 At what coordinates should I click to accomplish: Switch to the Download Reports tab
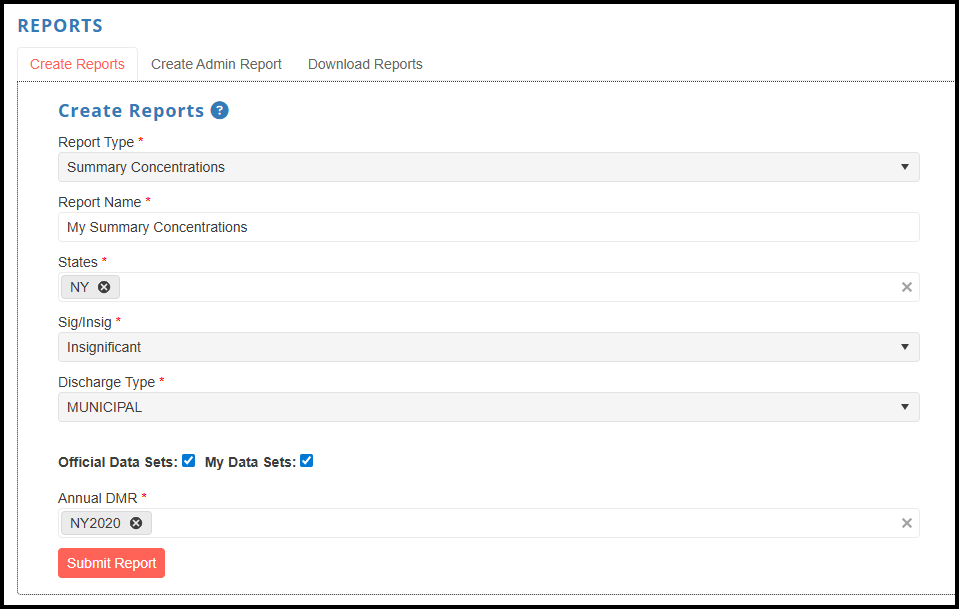pyautogui.click(x=365, y=64)
